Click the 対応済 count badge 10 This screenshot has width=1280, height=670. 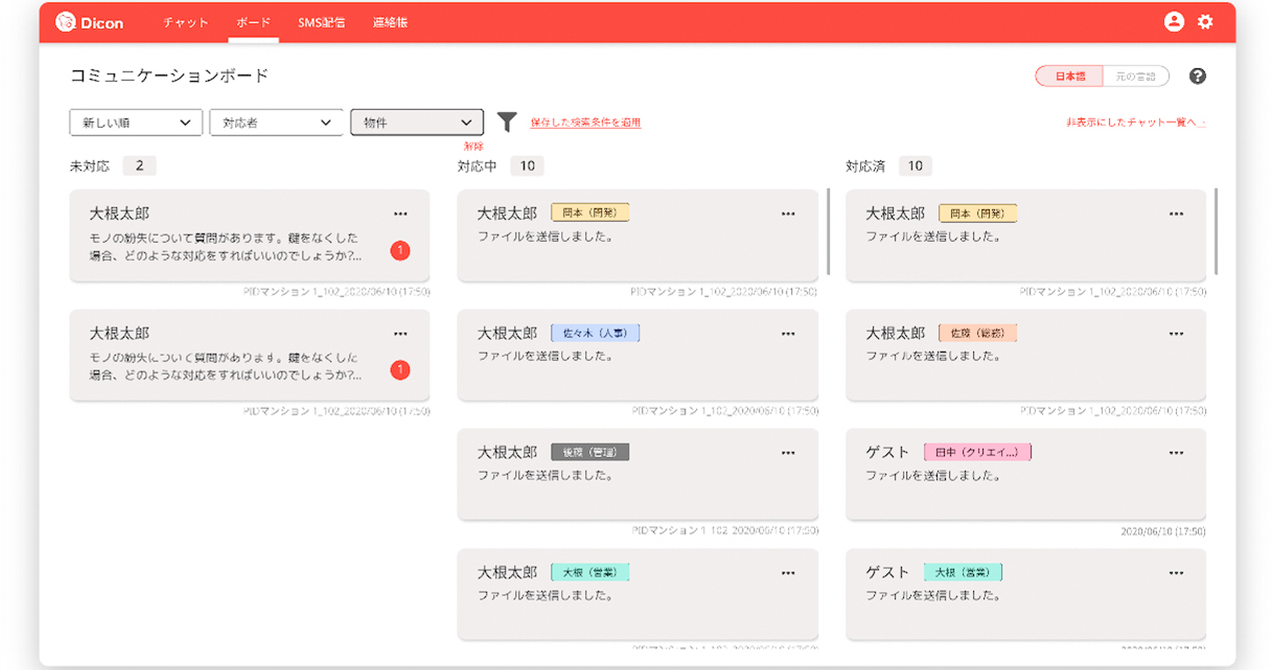(915, 166)
